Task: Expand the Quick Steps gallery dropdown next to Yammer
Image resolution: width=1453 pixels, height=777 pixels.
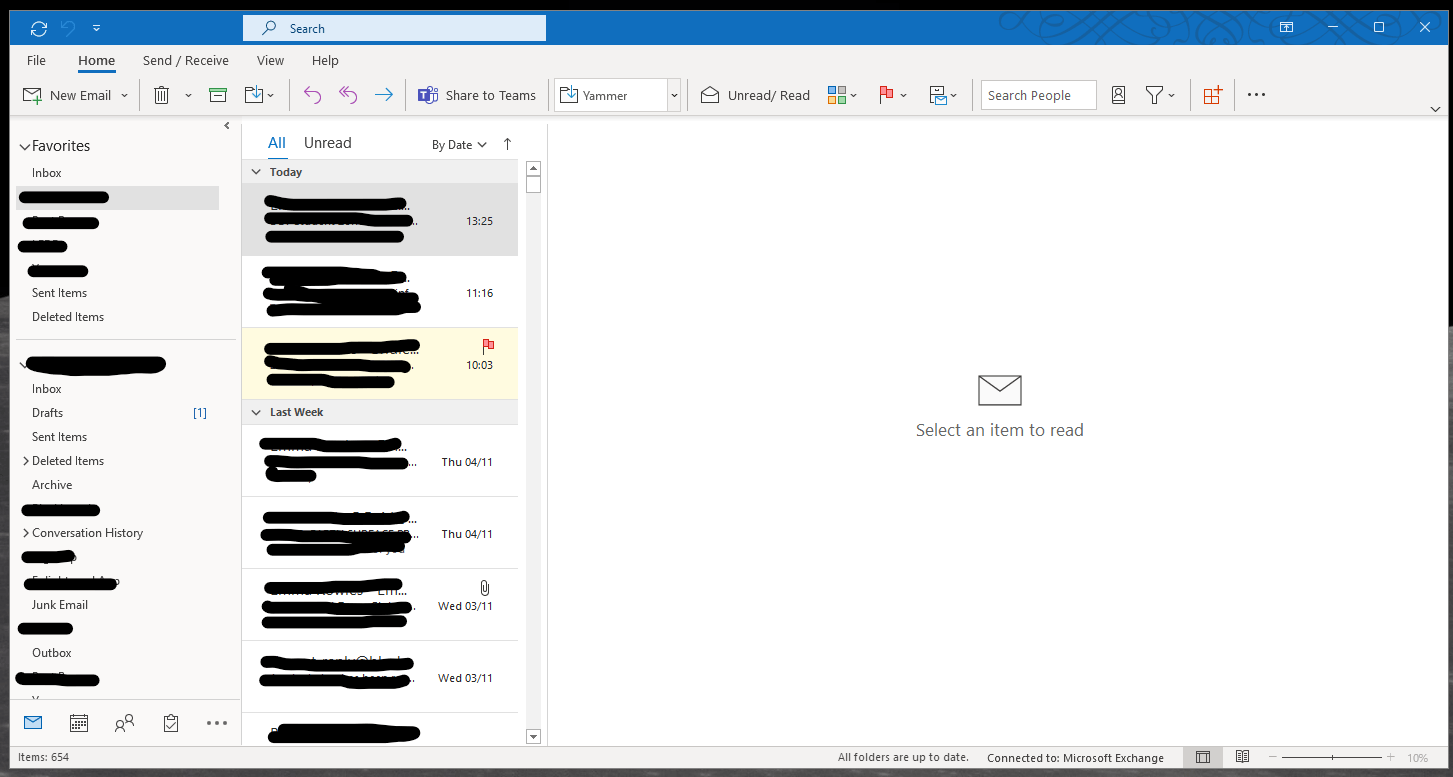Action: [x=674, y=95]
